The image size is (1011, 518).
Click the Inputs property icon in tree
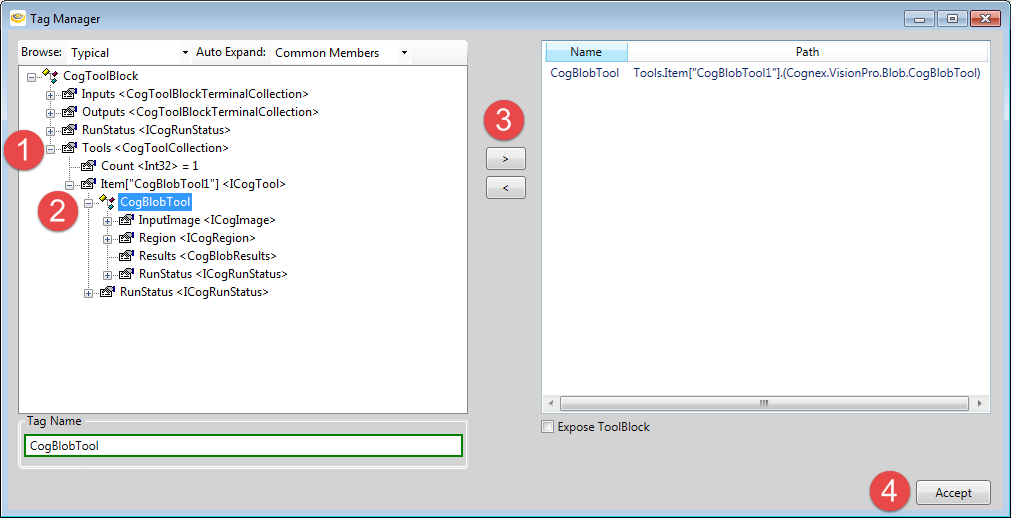tap(69, 94)
